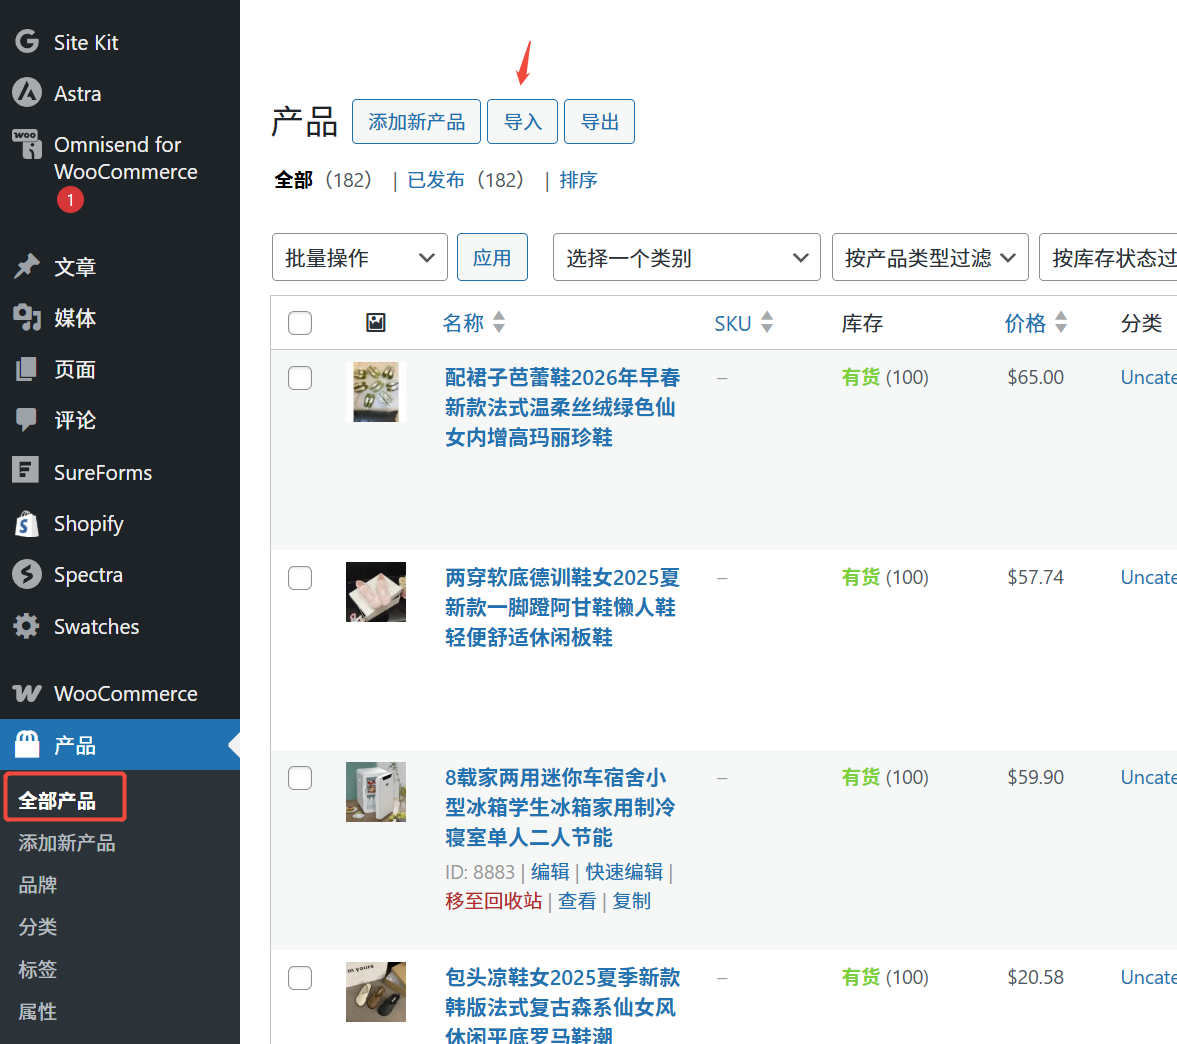
Task: Open the 按库存状态 filter dropdown
Action: pyautogui.click(x=1108, y=257)
